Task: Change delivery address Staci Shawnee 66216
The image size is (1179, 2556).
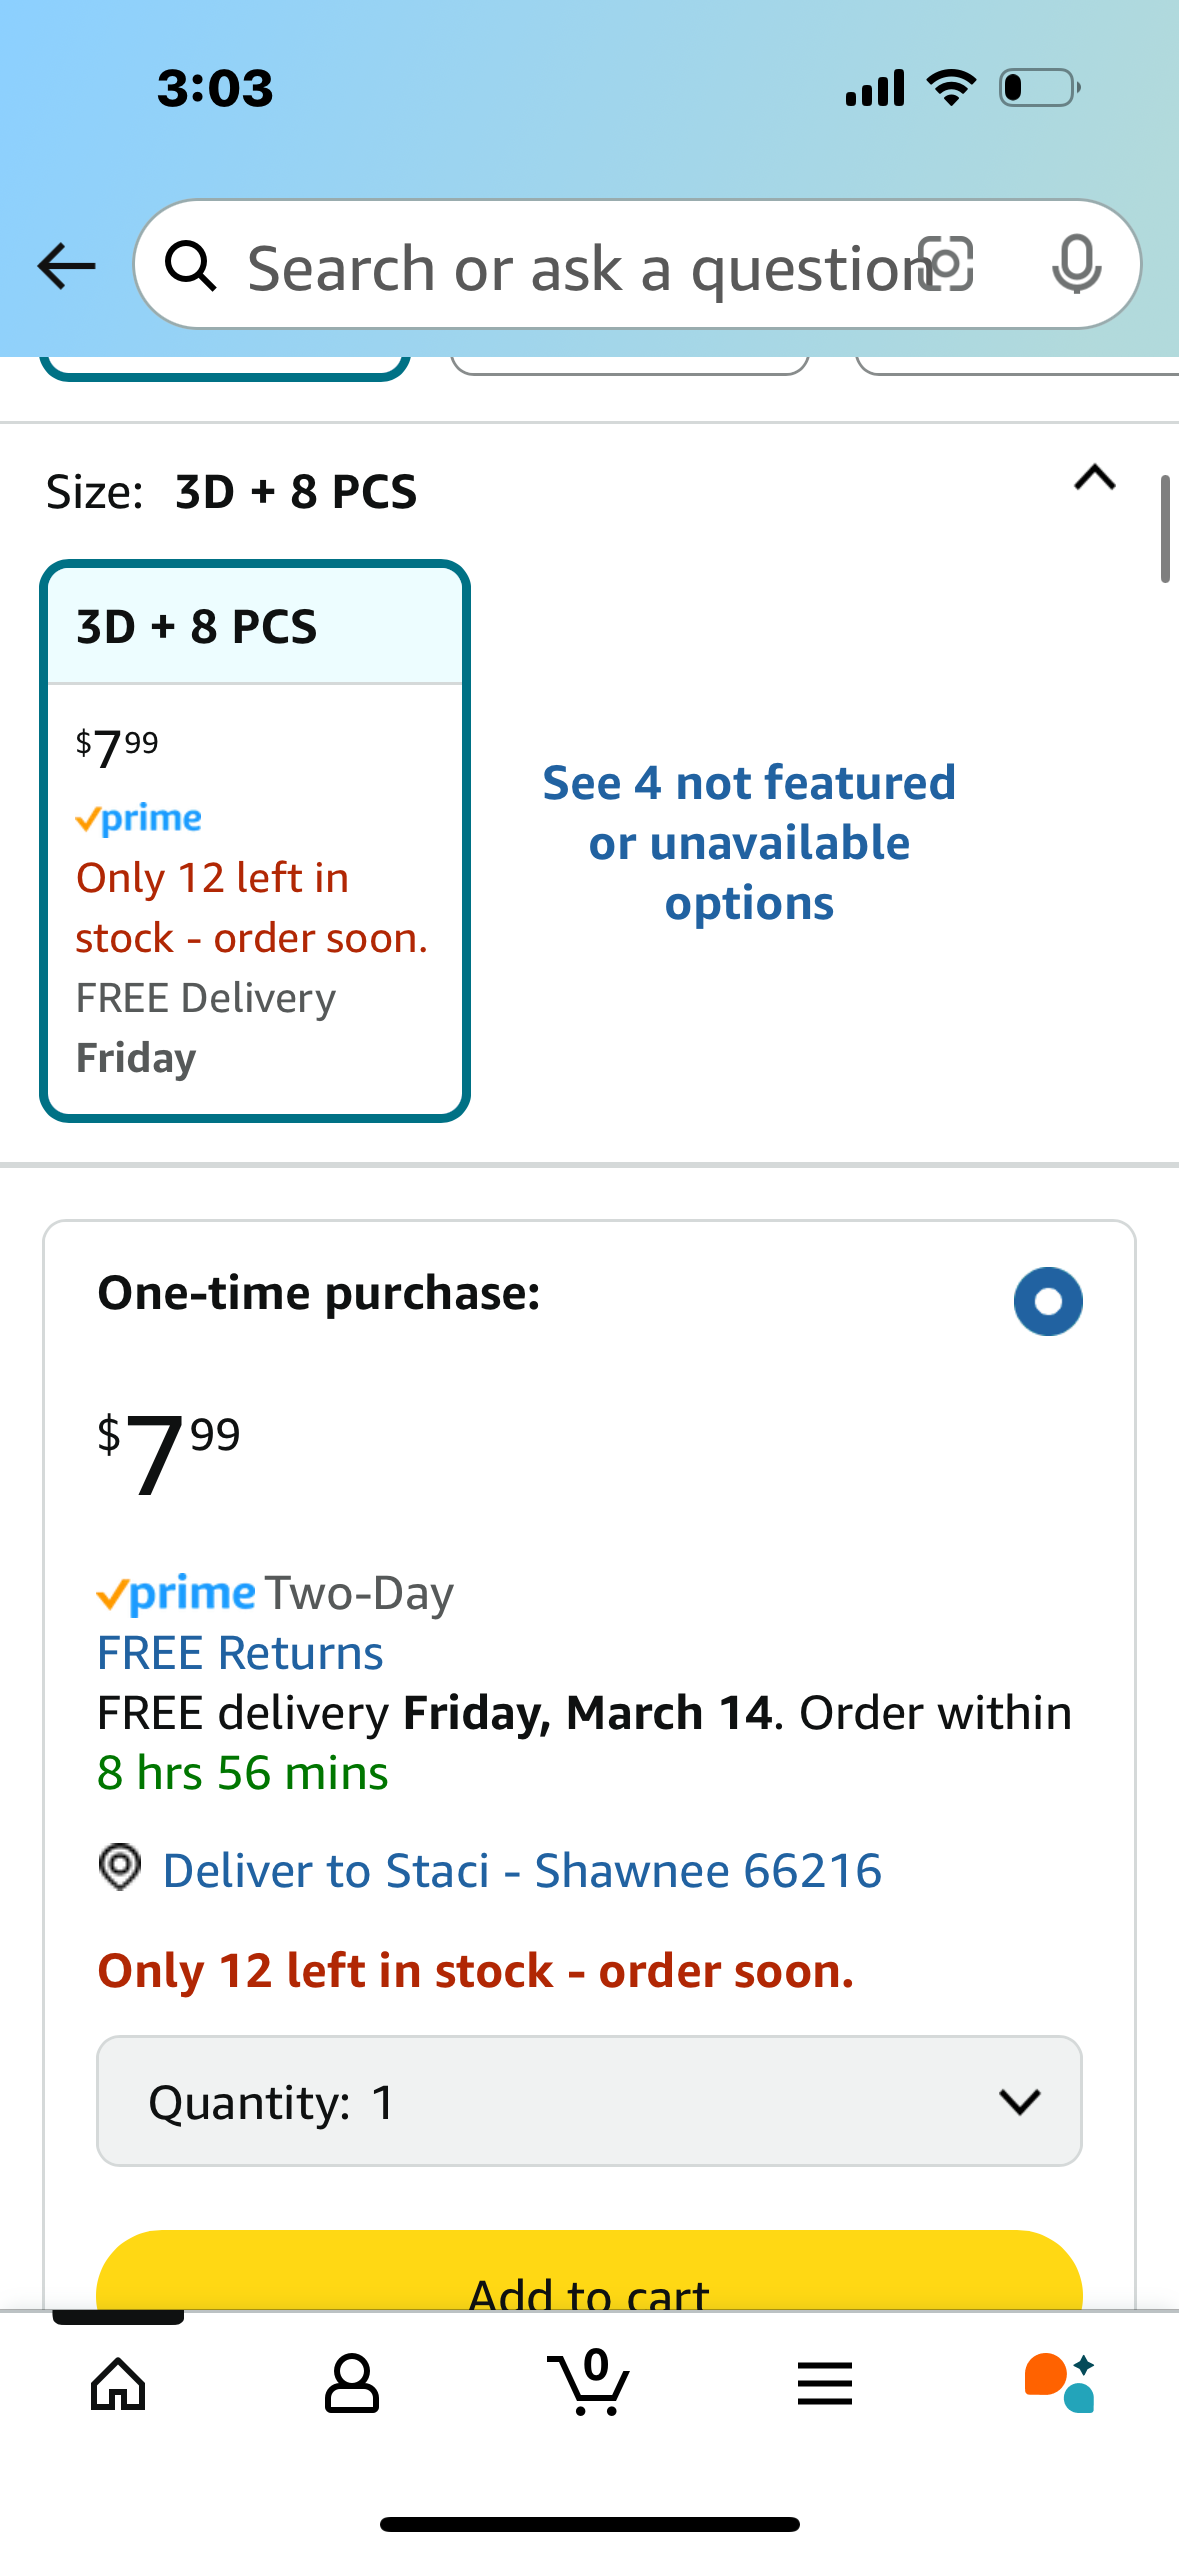Action: point(522,1870)
